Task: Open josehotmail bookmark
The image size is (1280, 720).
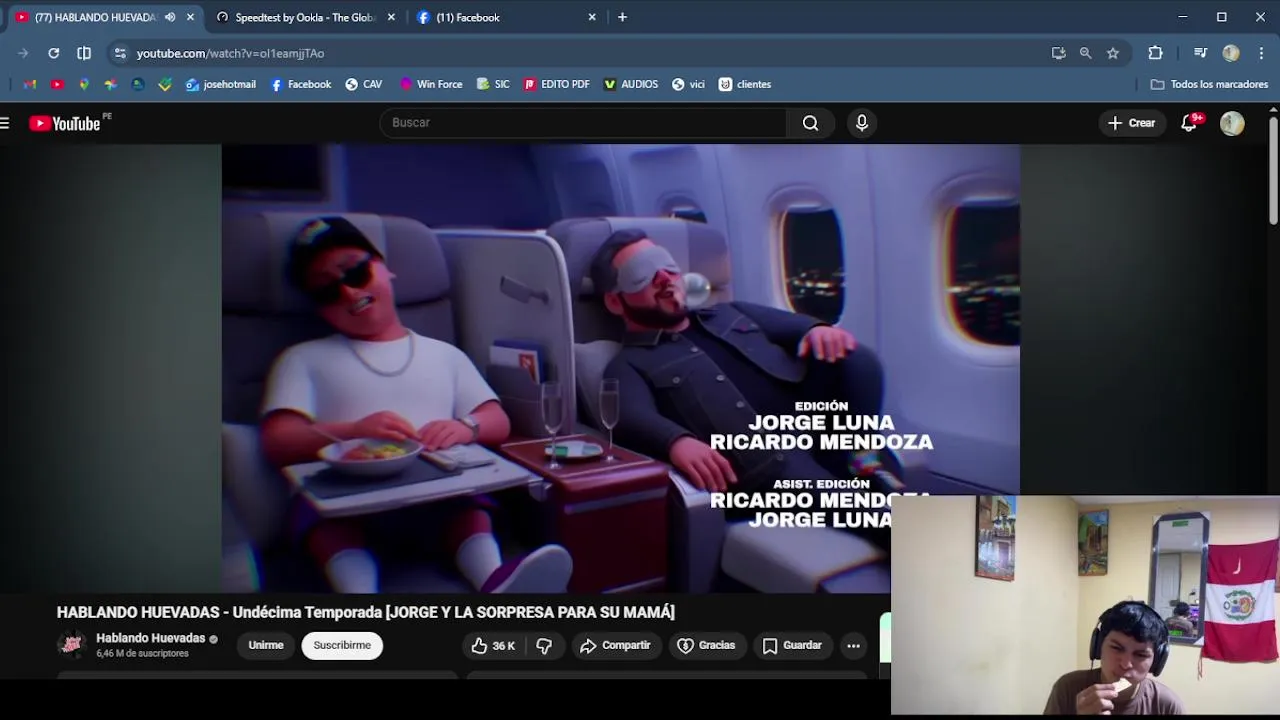Action: pos(221,84)
